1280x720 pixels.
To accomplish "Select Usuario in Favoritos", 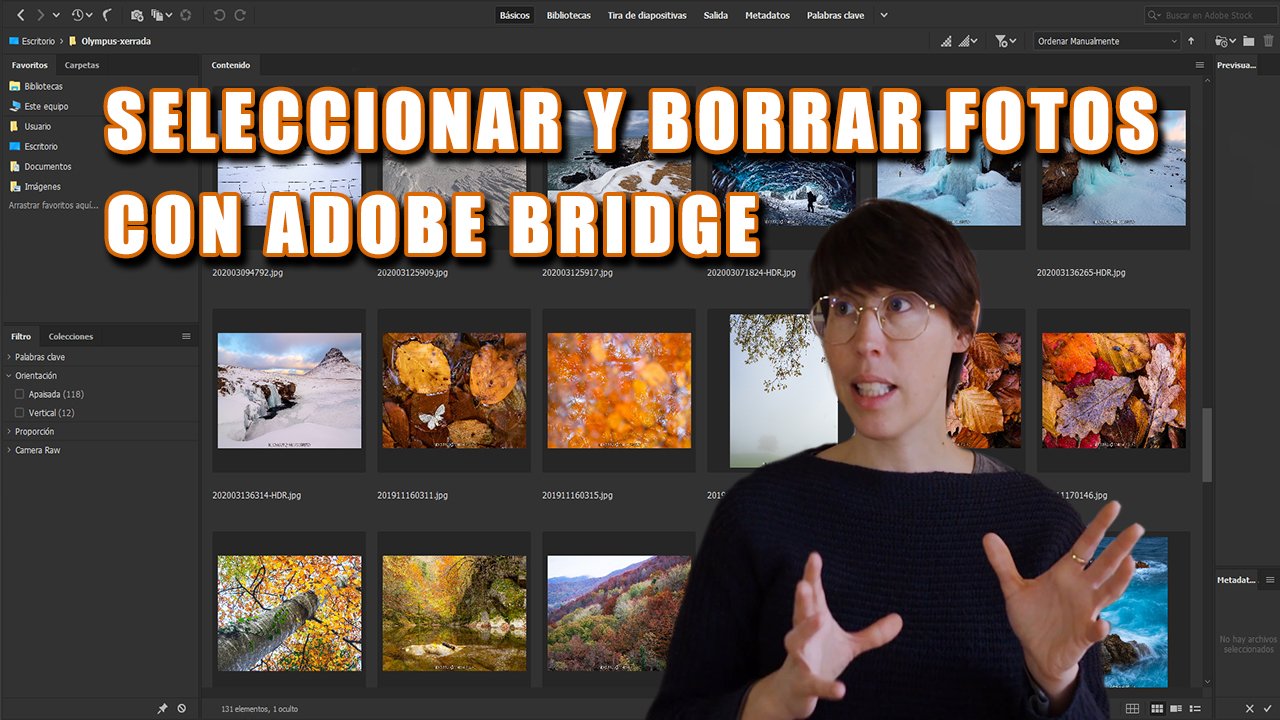I will [30, 126].
